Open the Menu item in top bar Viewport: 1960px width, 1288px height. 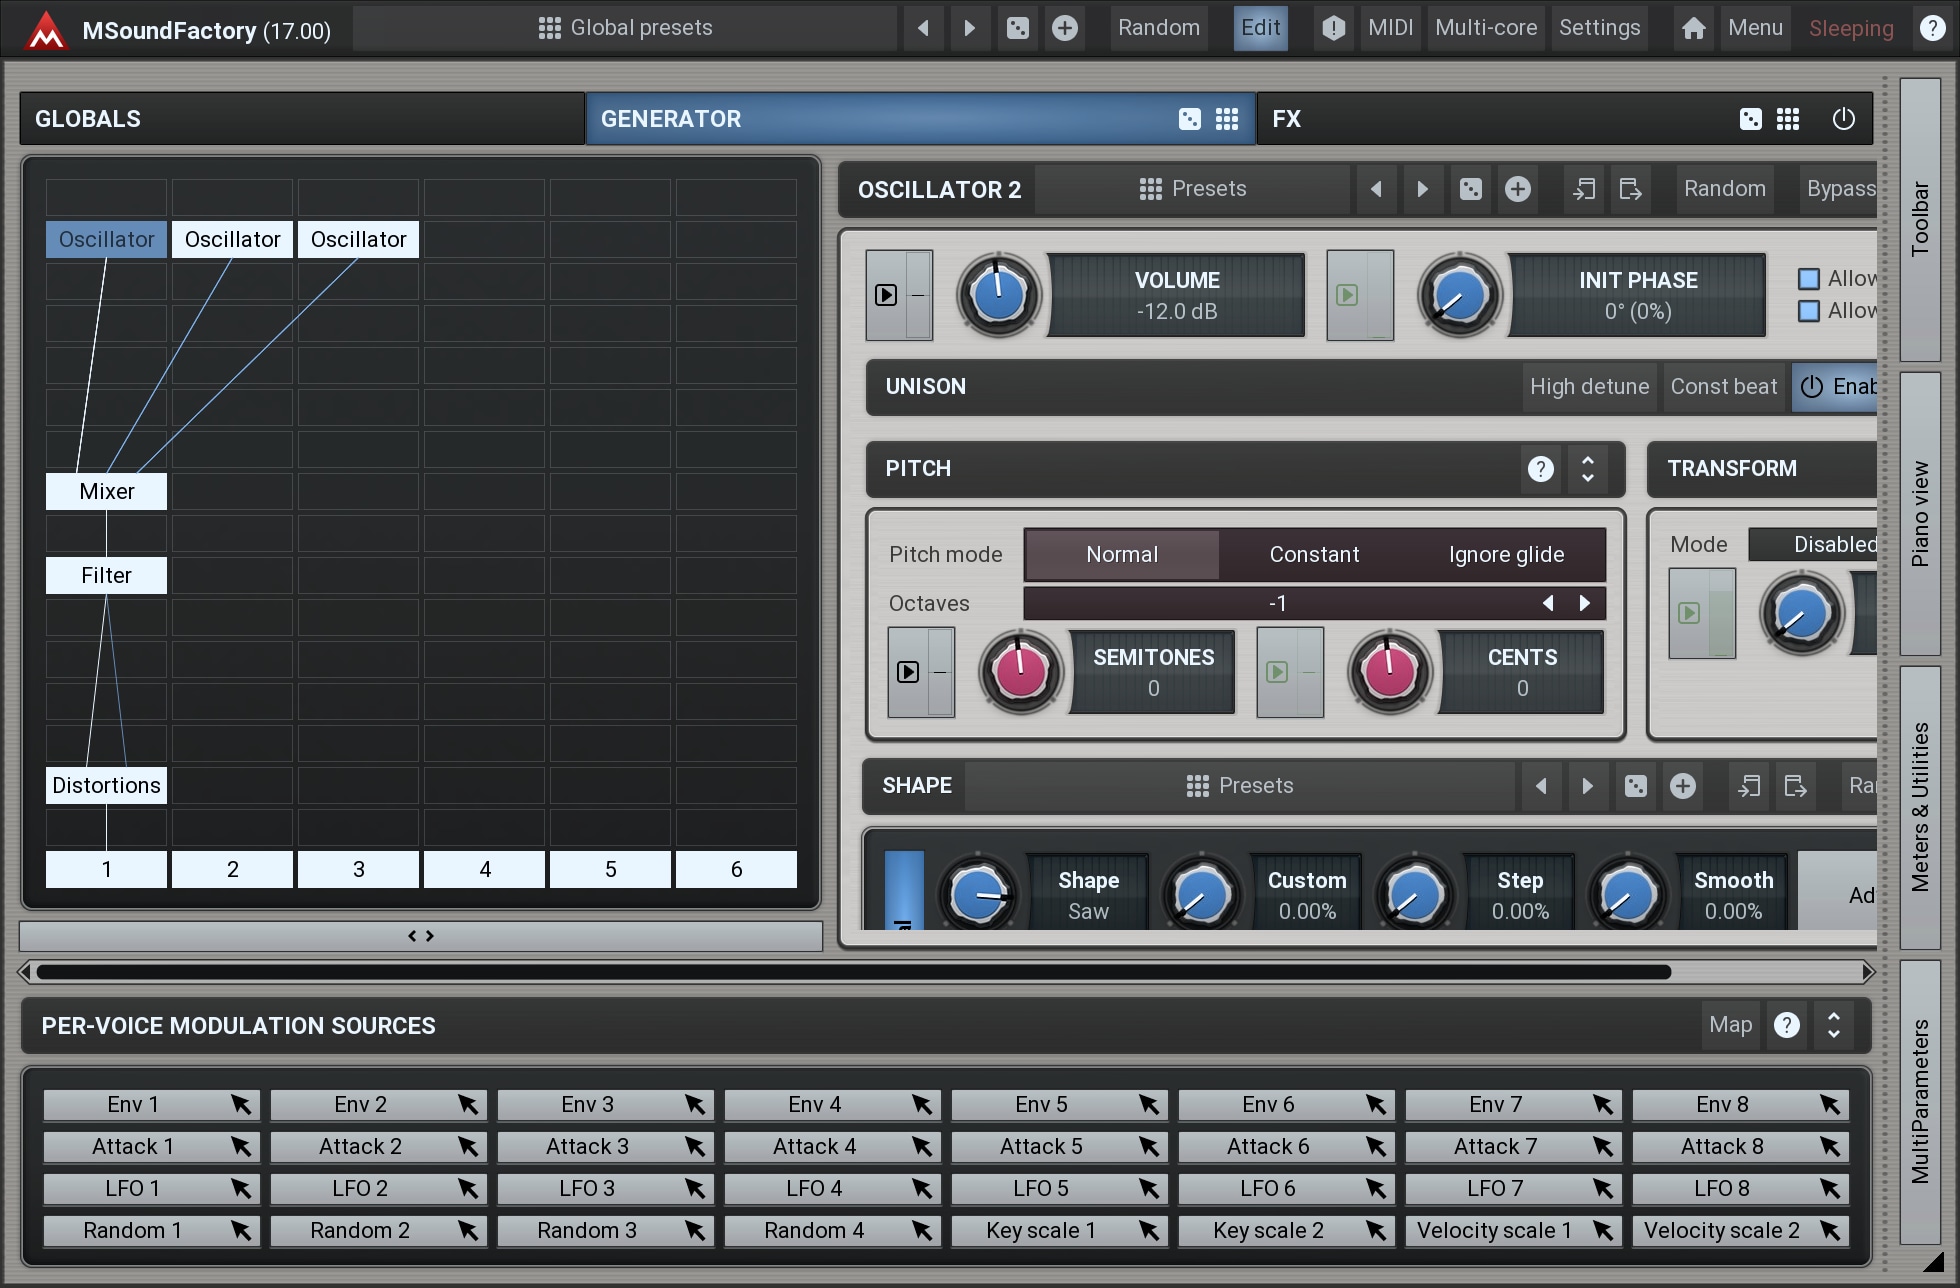click(x=1755, y=28)
